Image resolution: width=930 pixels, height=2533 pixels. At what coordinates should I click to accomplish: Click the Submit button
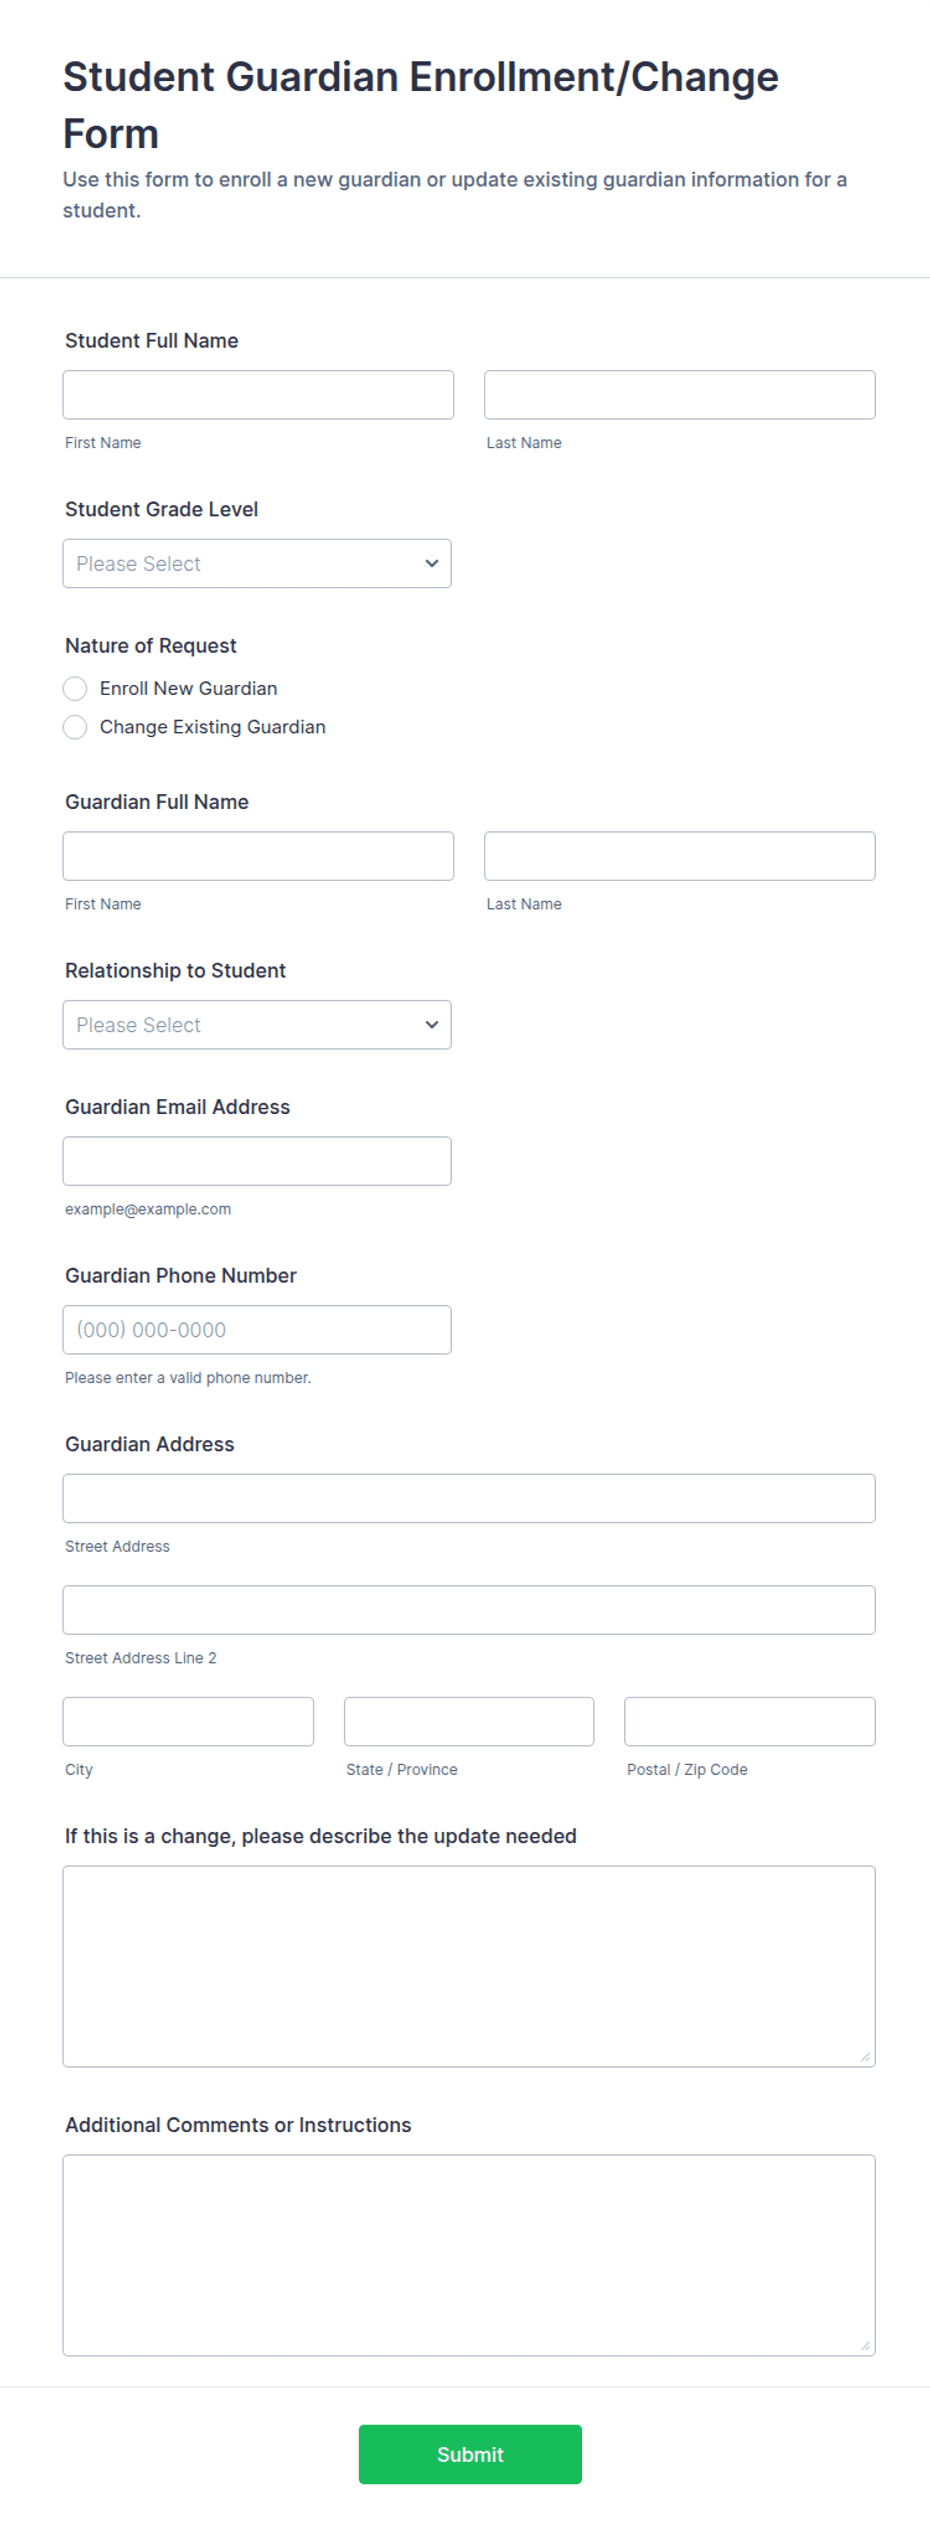click(470, 2453)
